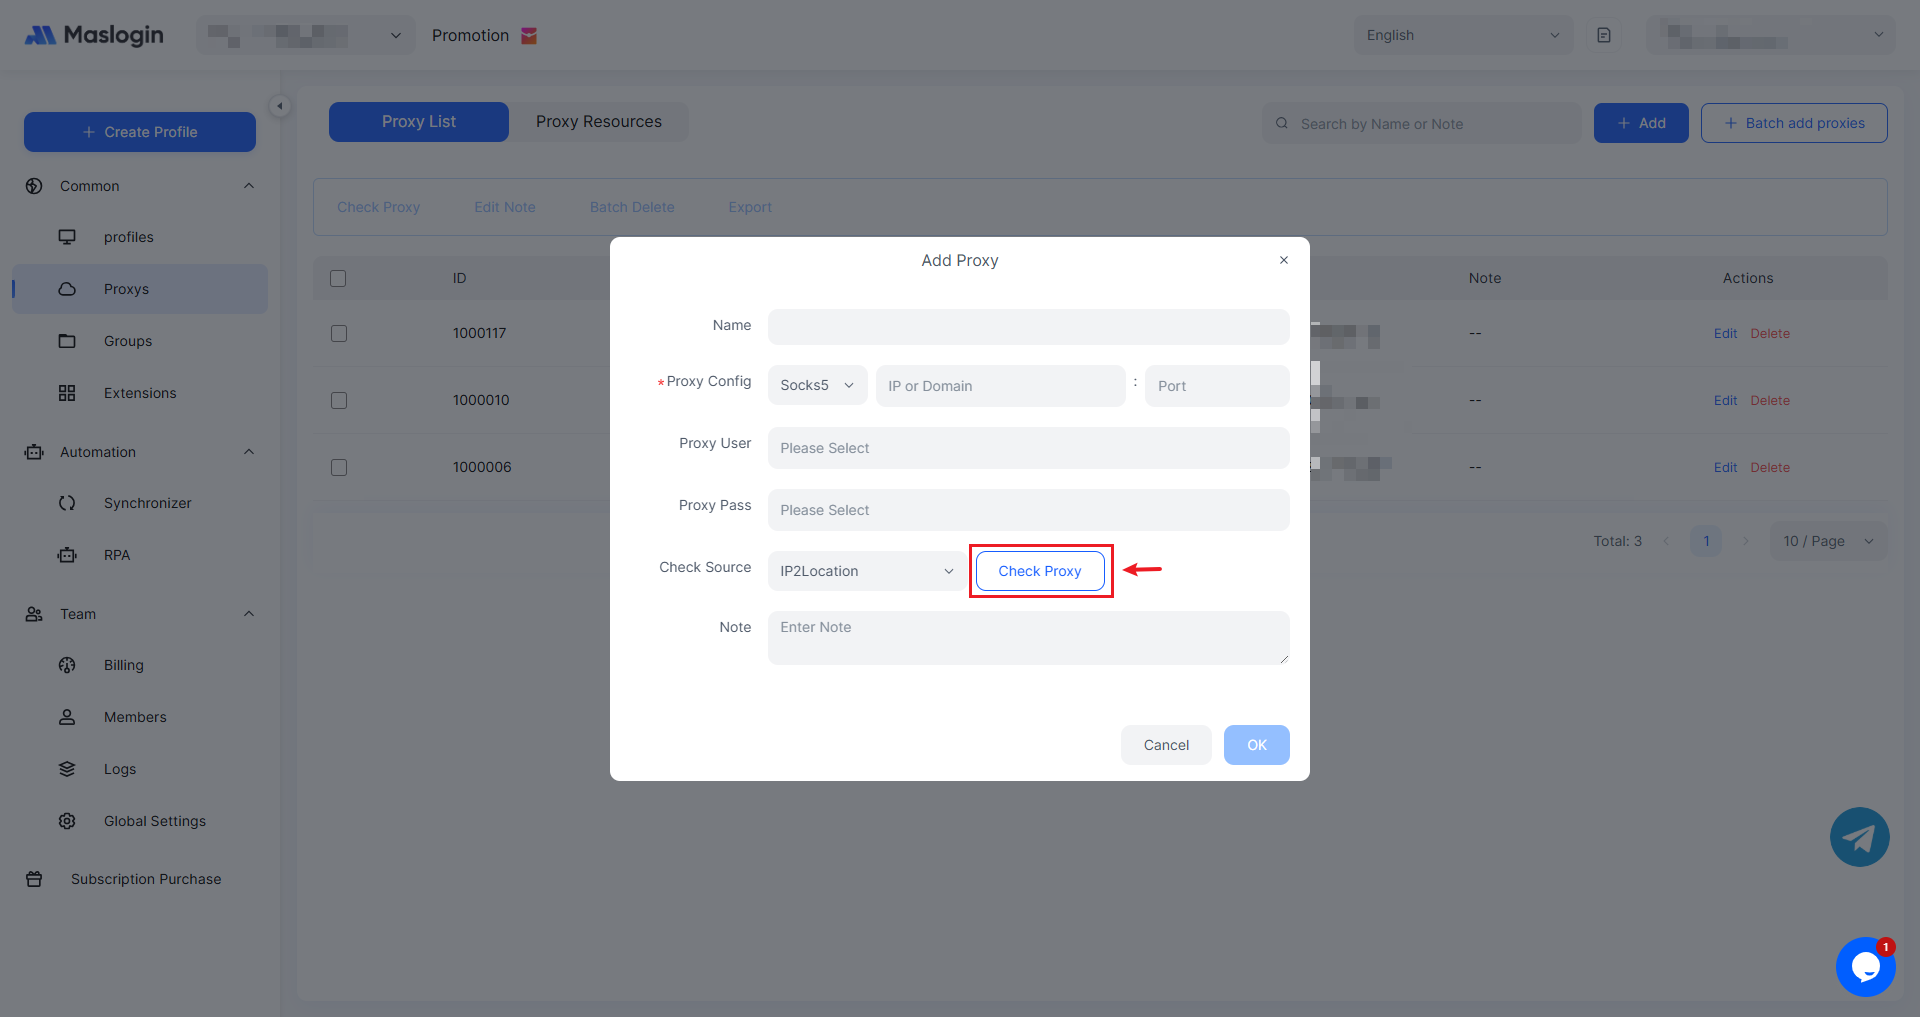The image size is (1920, 1017).
Task: Collapse sidebar with the arrow icon
Action: [280, 106]
